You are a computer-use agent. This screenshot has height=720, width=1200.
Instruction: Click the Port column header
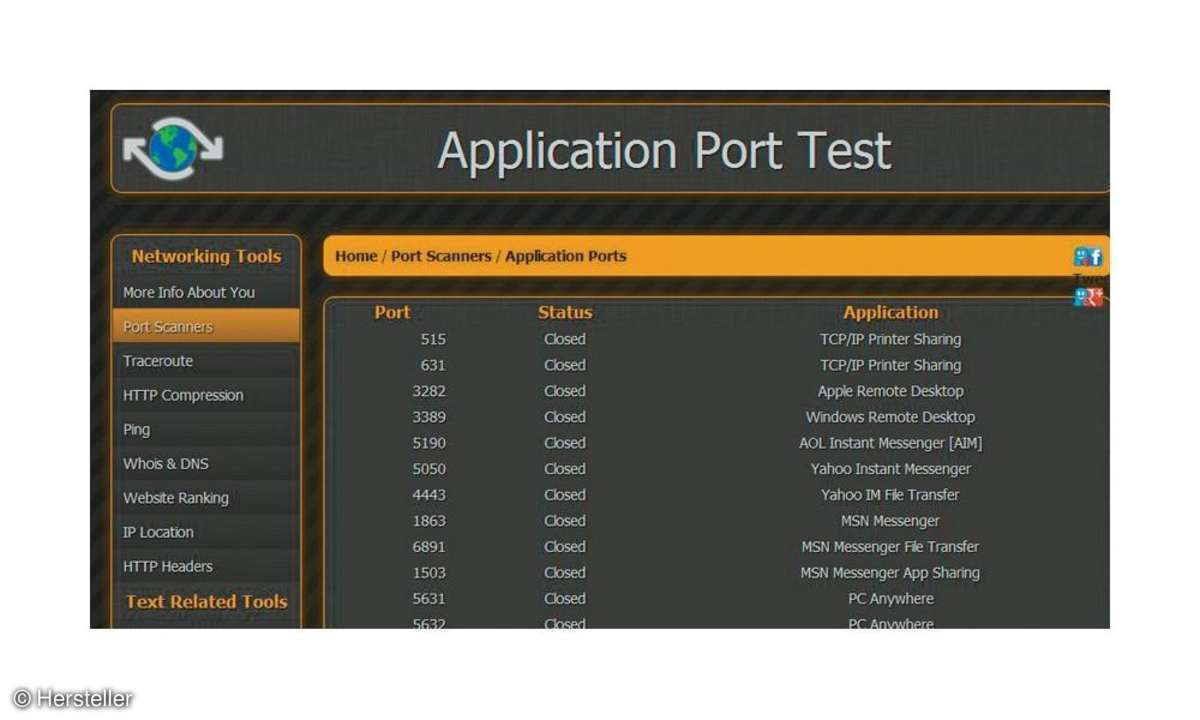pos(392,312)
